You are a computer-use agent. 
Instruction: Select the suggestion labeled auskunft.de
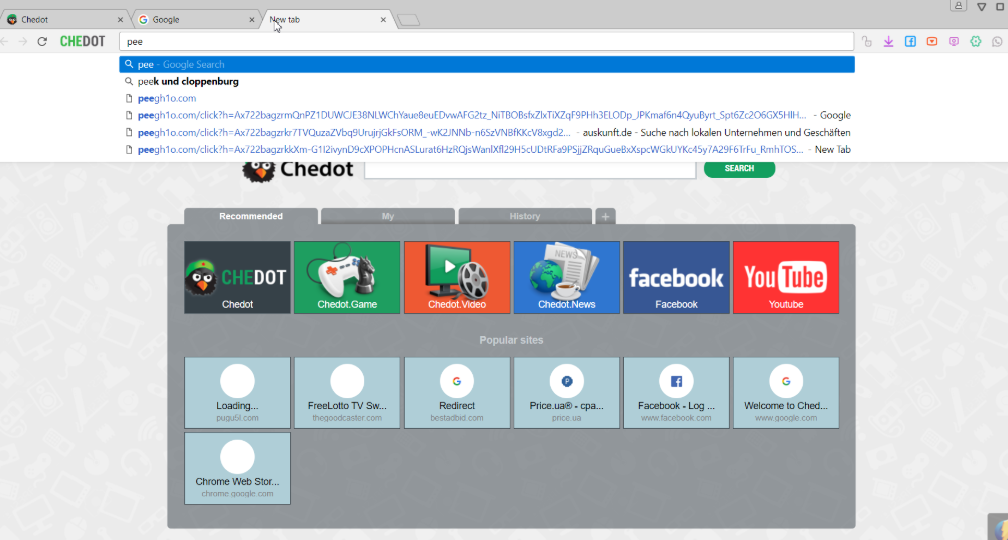coord(487,132)
